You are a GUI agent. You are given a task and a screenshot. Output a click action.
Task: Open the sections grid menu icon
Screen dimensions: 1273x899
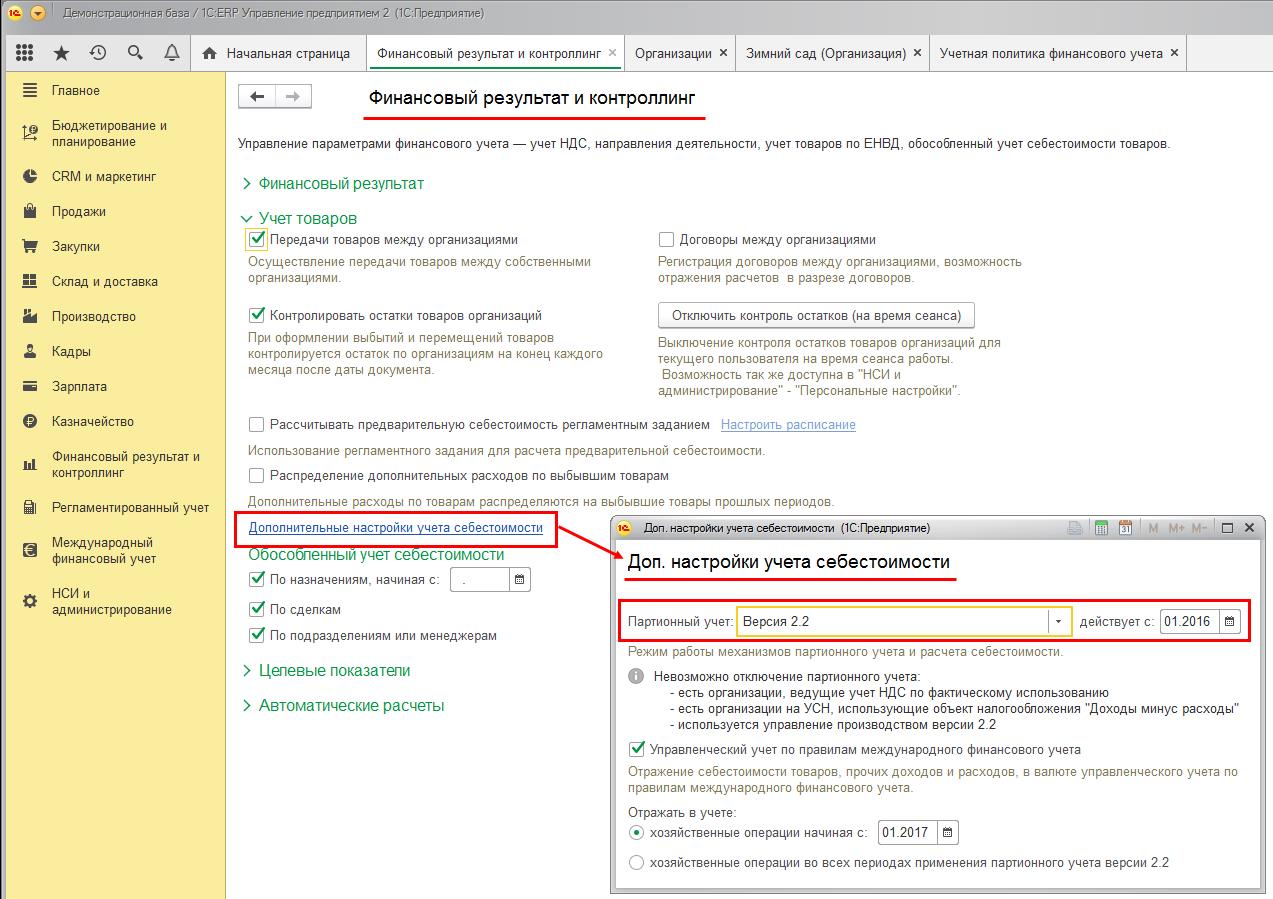pos(25,53)
